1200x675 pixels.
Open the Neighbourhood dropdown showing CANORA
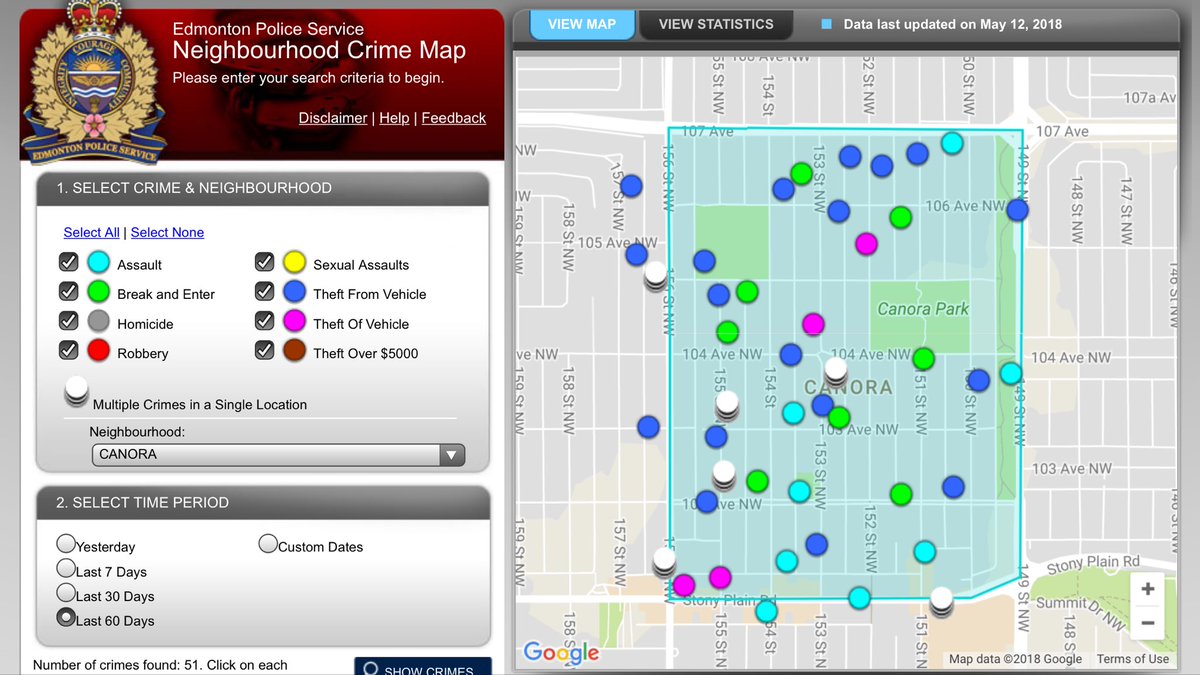[x=278, y=454]
